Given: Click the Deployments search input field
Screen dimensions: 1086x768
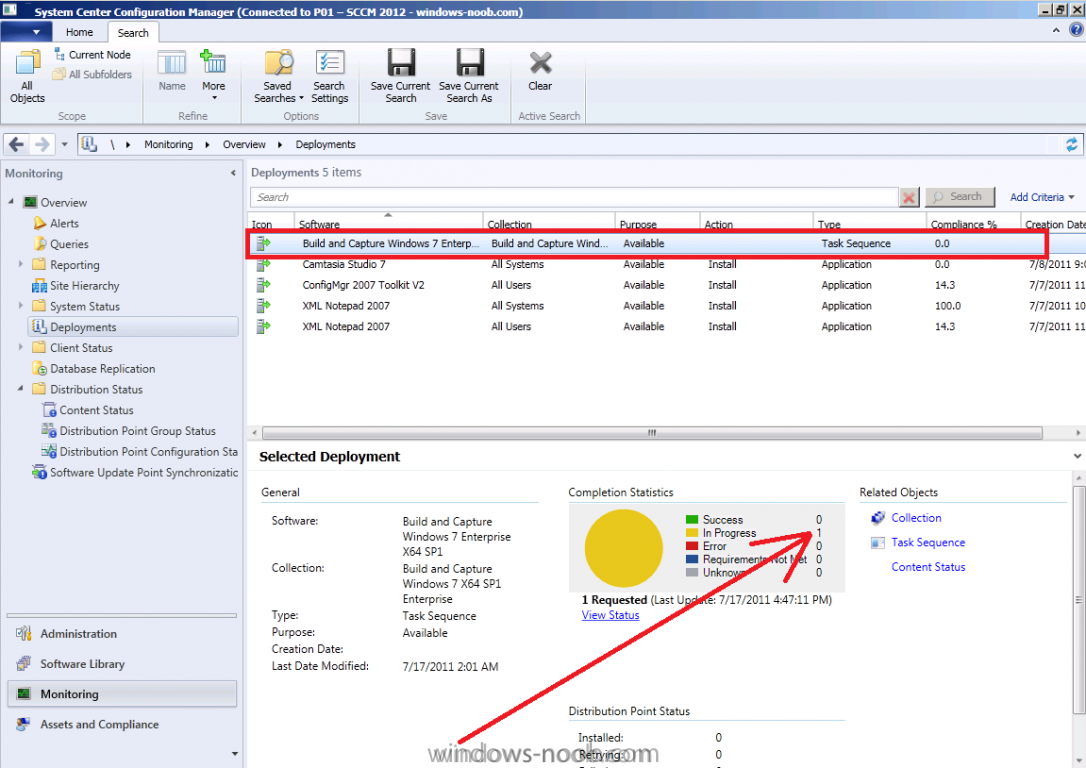Looking at the screenshot, I should (574, 197).
